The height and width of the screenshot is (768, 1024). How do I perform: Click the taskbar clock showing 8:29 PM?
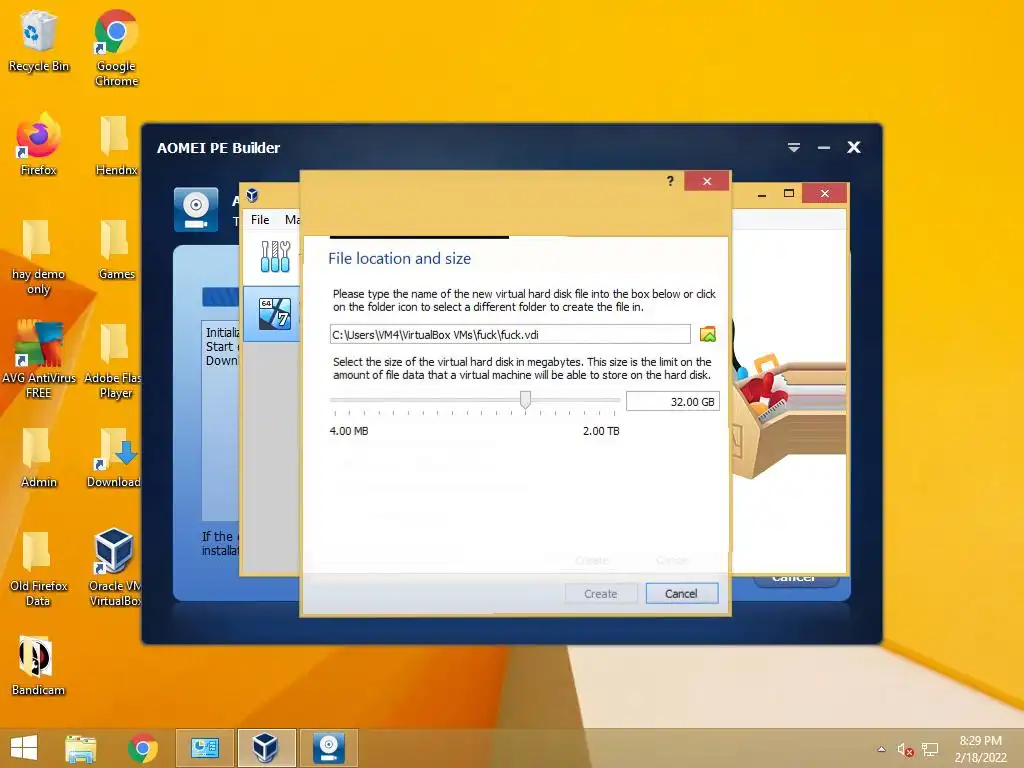[x=980, y=748]
